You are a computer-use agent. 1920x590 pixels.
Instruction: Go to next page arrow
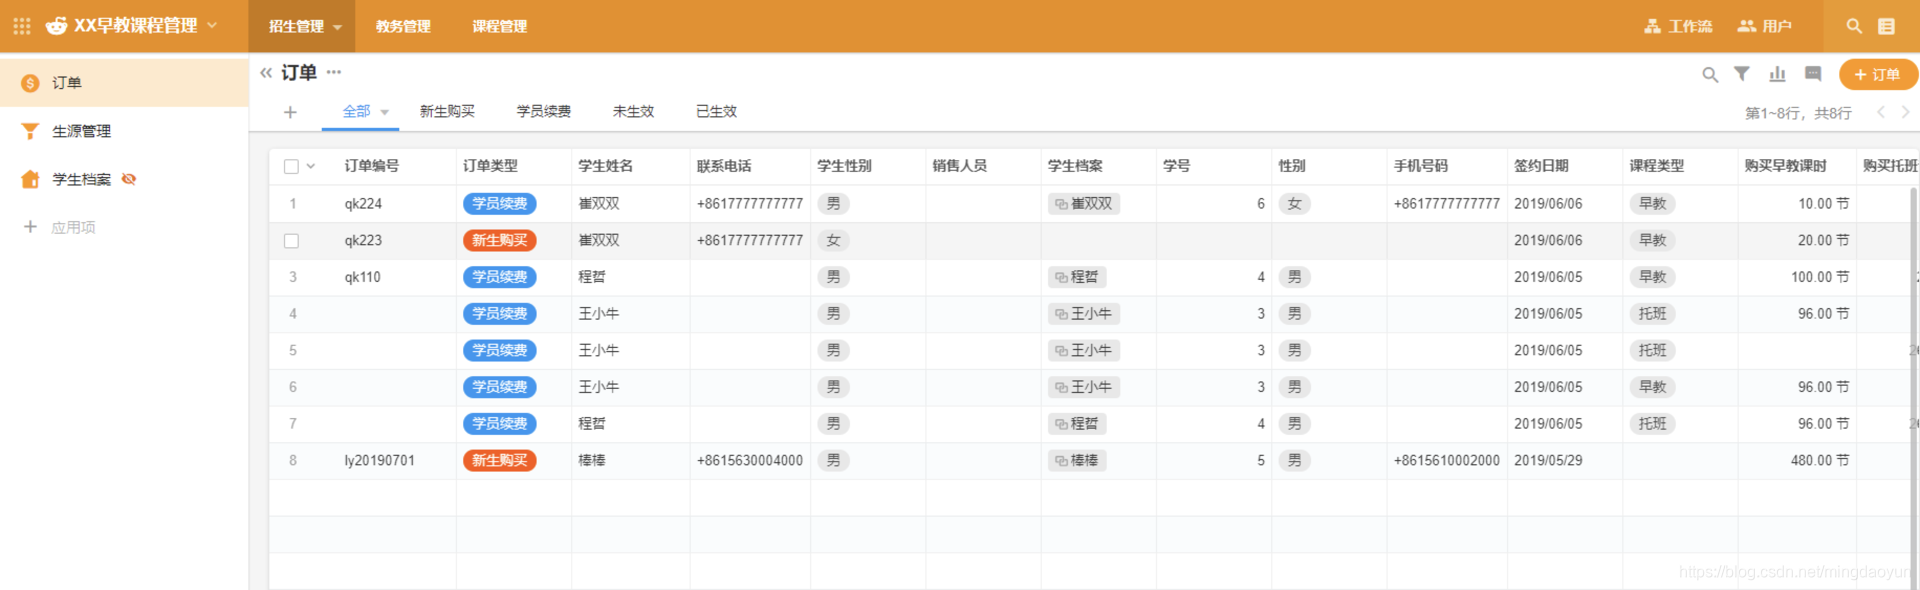(x=1905, y=112)
